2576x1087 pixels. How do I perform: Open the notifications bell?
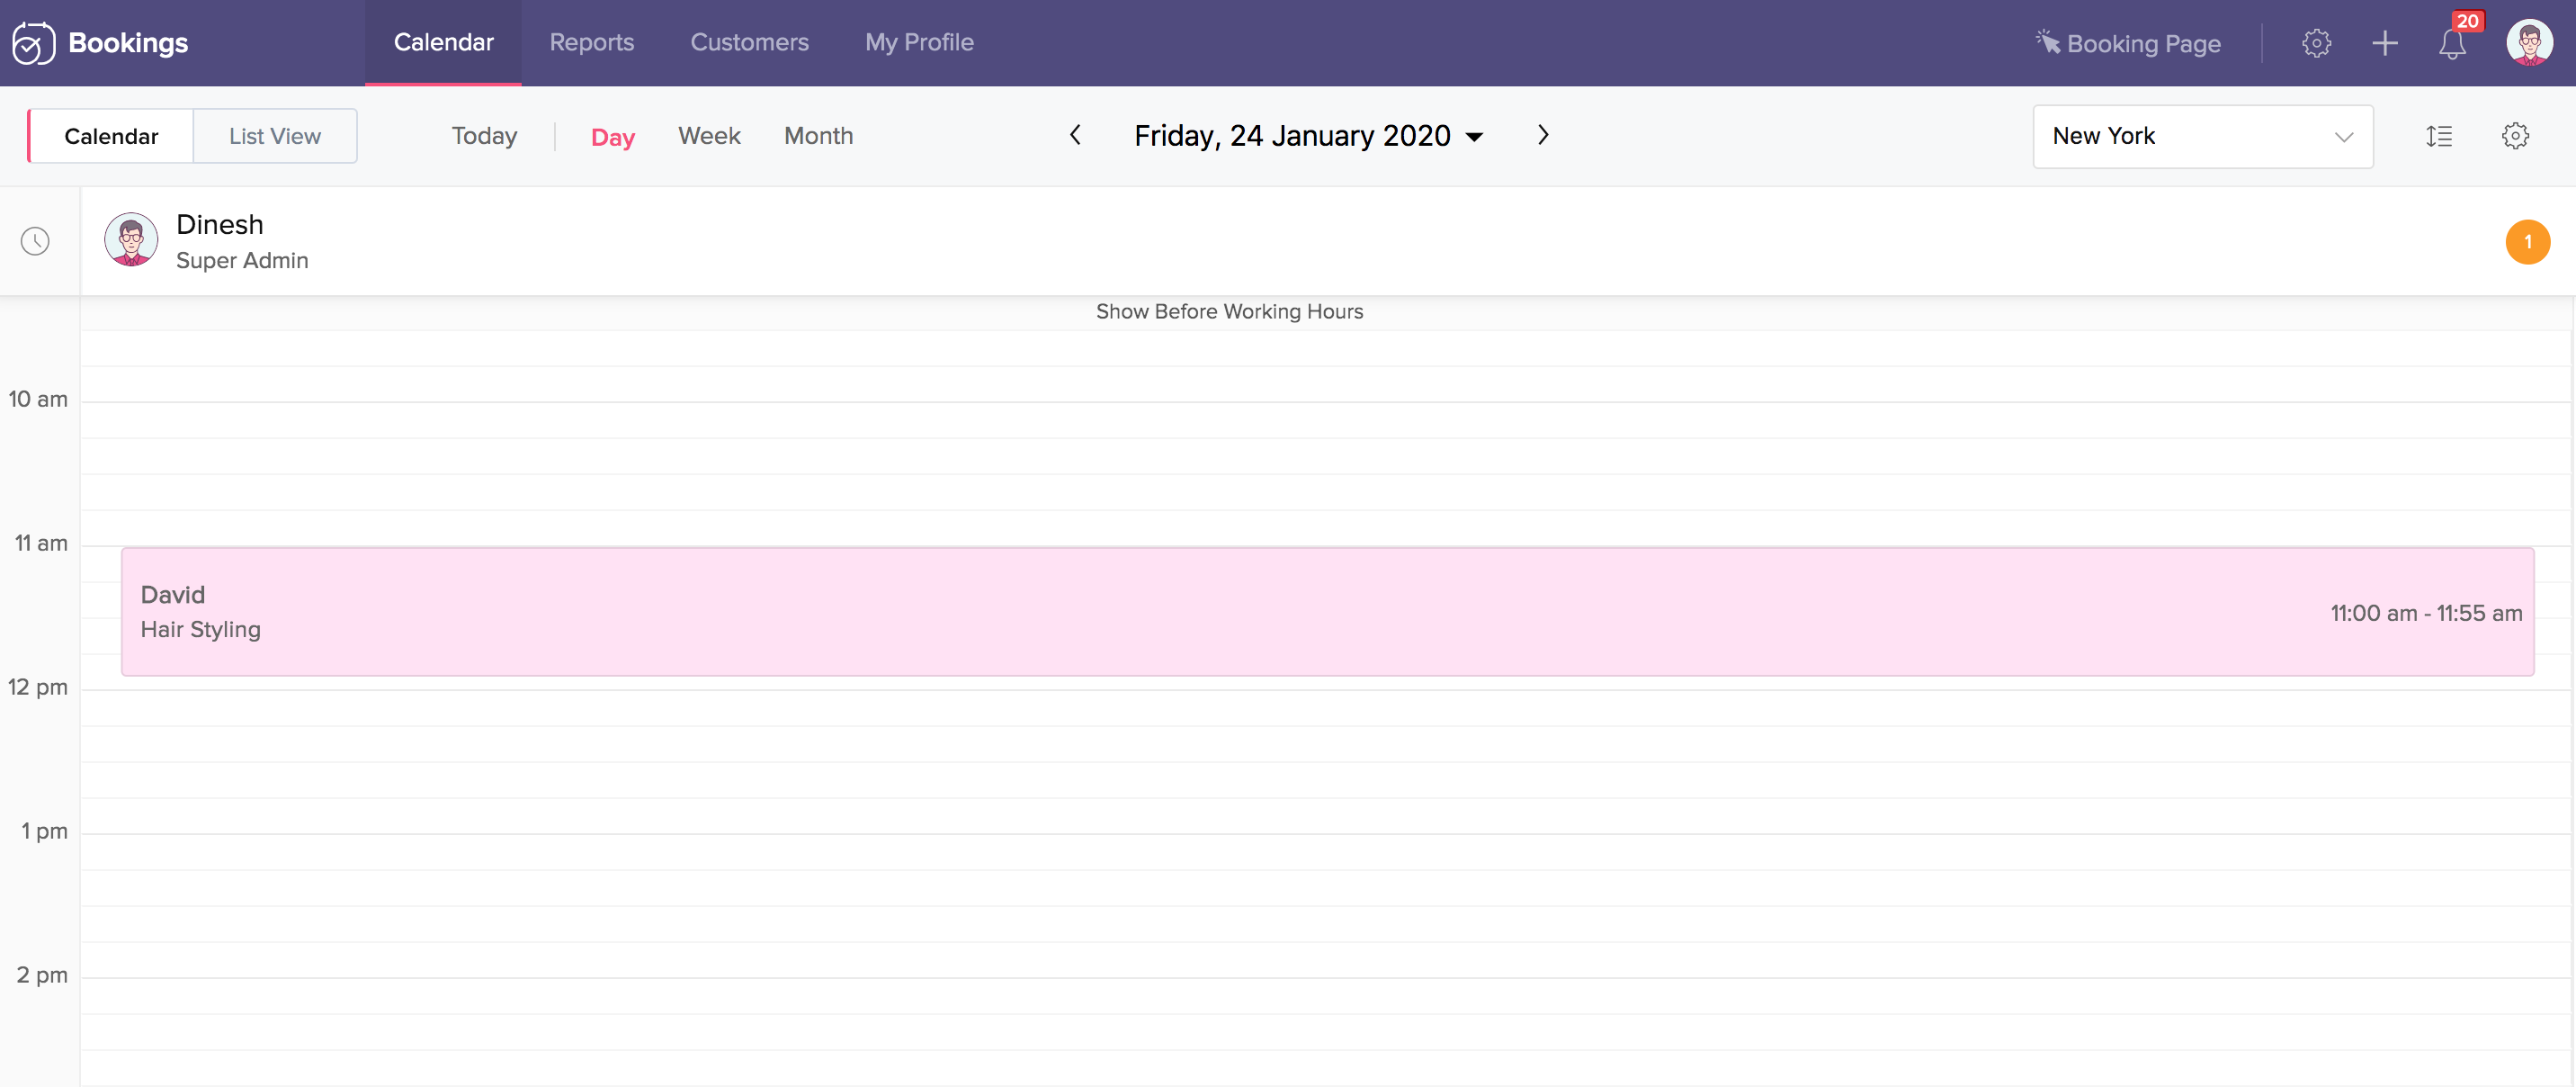pyautogui.click(x=2451, y=44)
